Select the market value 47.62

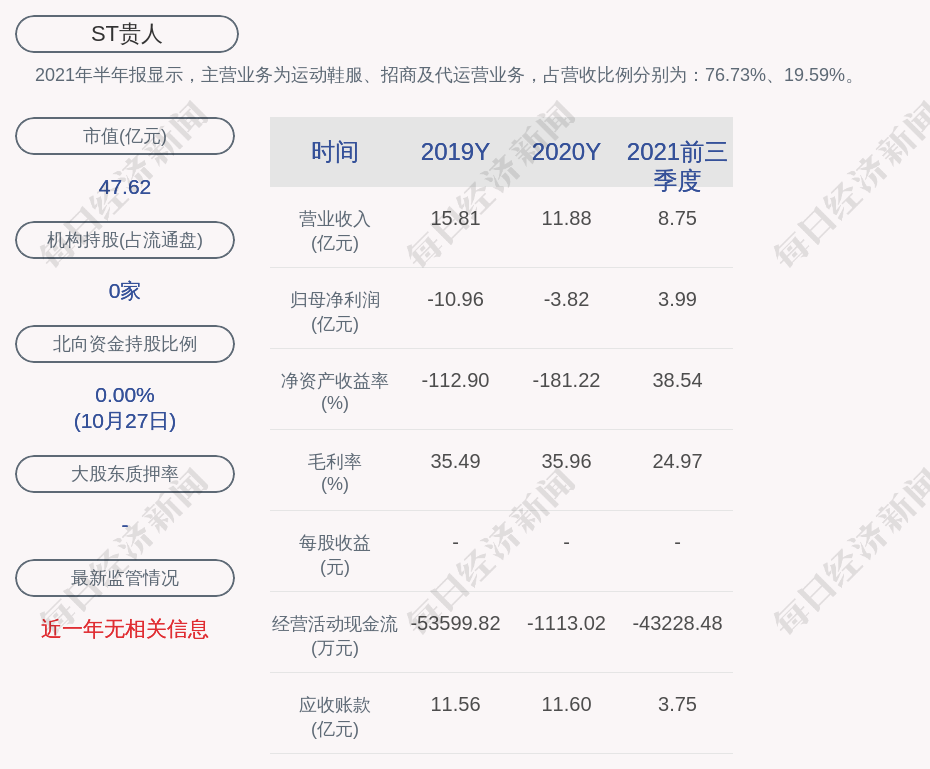[x=125, y=187]
